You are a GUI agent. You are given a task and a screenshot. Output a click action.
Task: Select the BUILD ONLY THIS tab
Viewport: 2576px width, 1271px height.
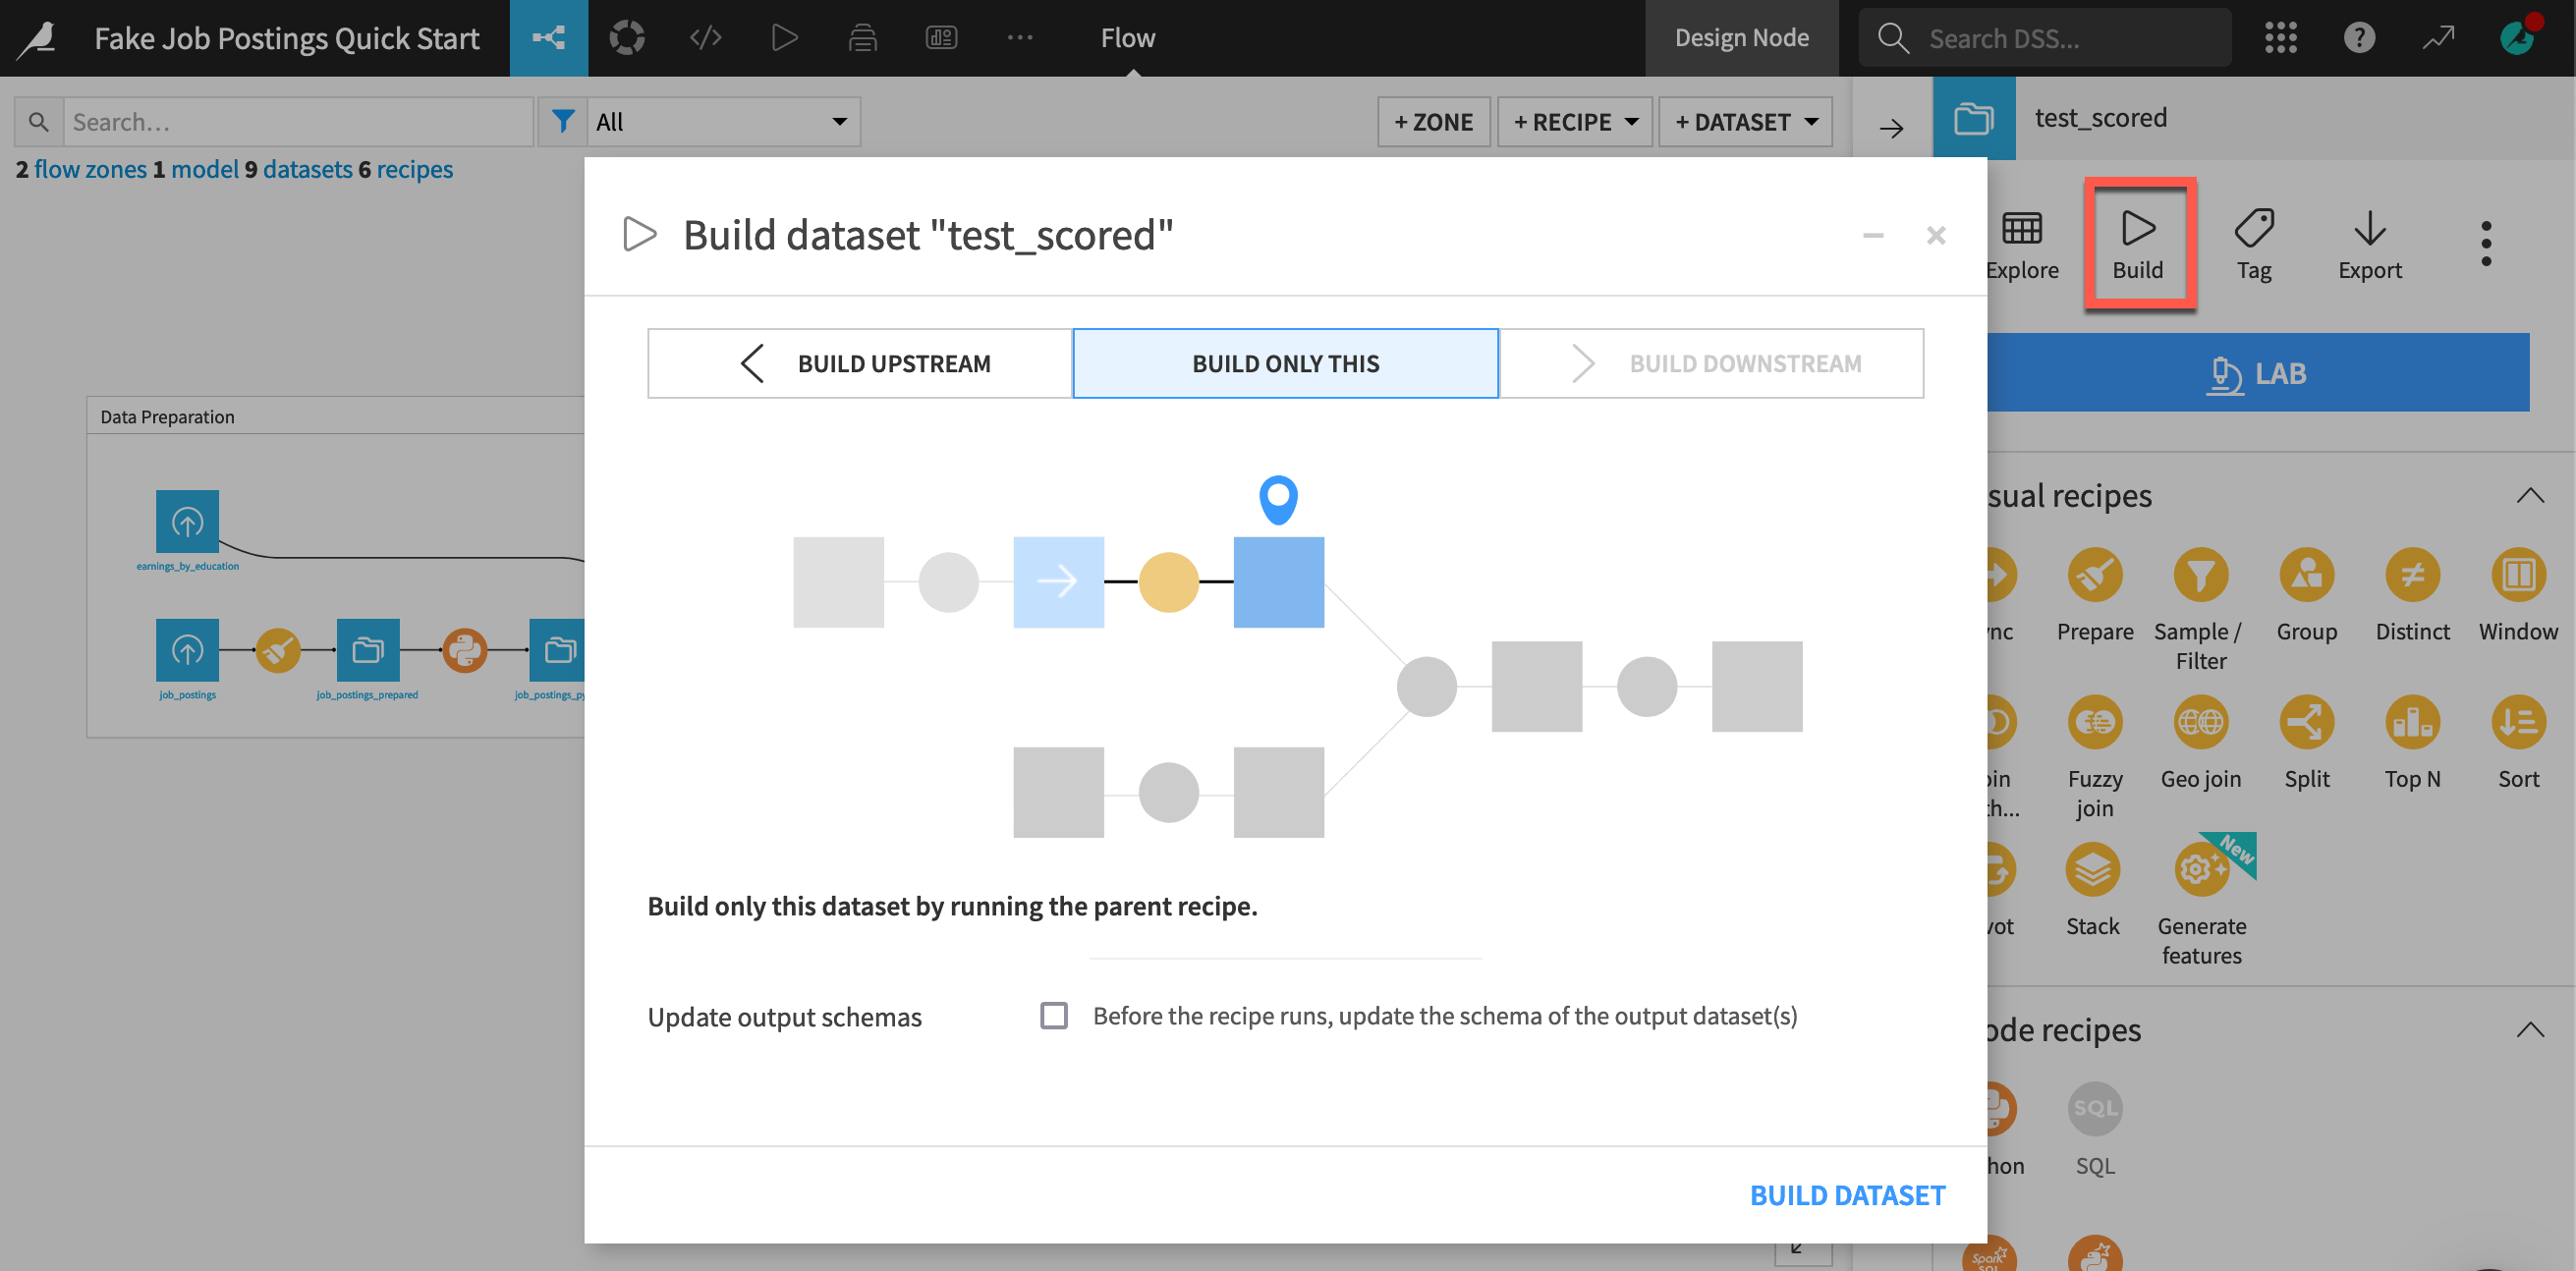[1285, 364]
